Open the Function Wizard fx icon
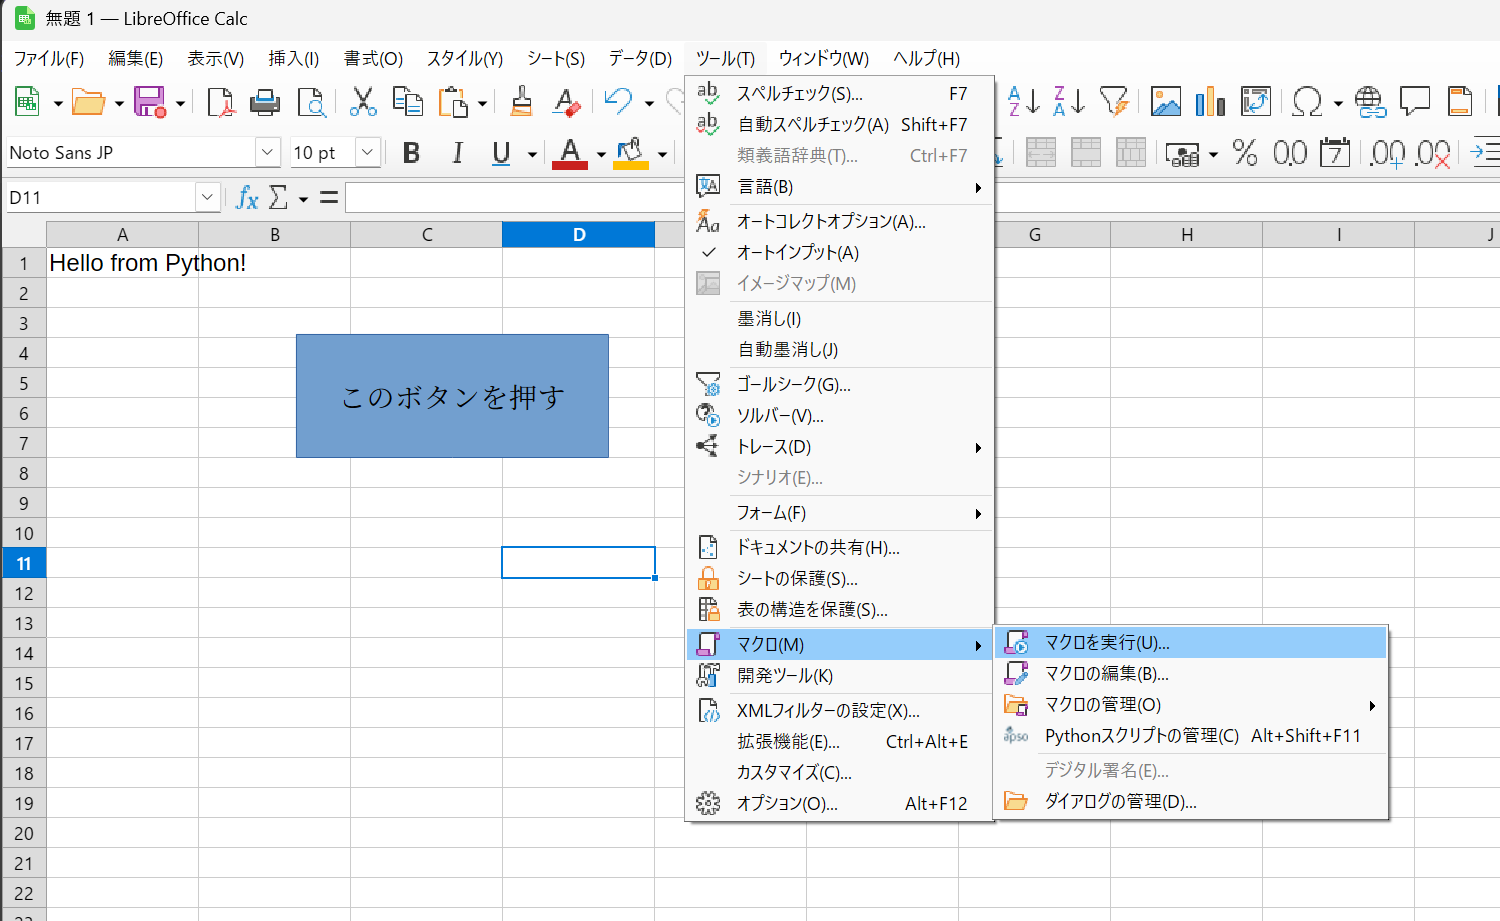This screenshot has width=1500, height=921. 247,198
